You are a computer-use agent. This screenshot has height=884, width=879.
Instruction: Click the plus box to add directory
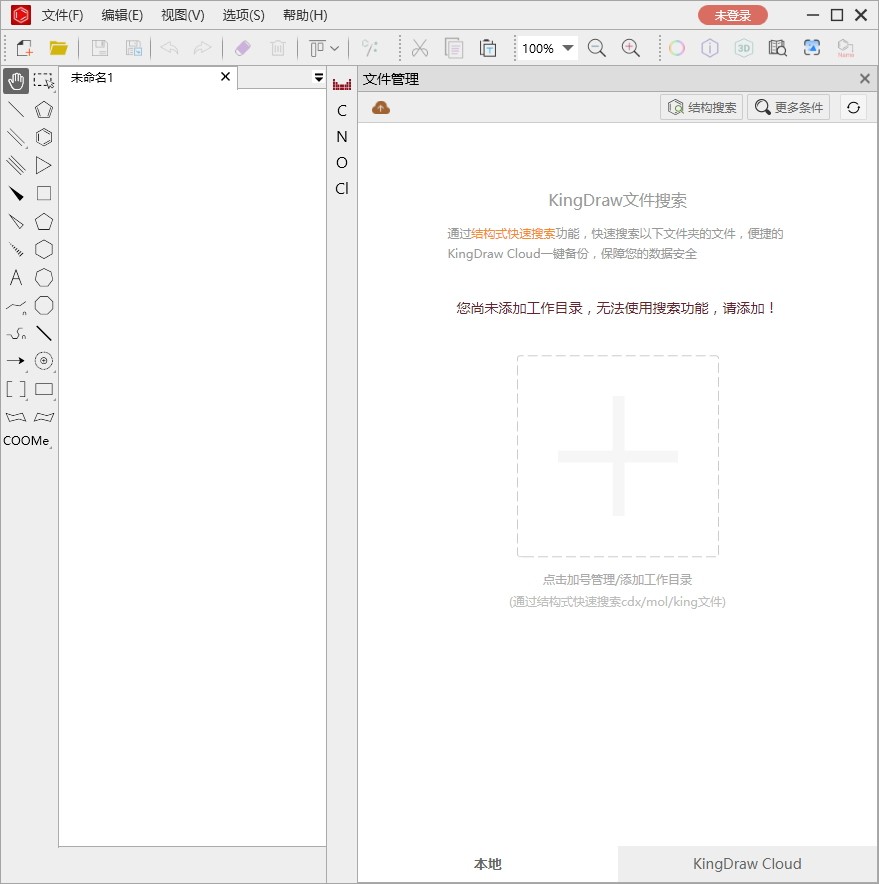[618, 456]
